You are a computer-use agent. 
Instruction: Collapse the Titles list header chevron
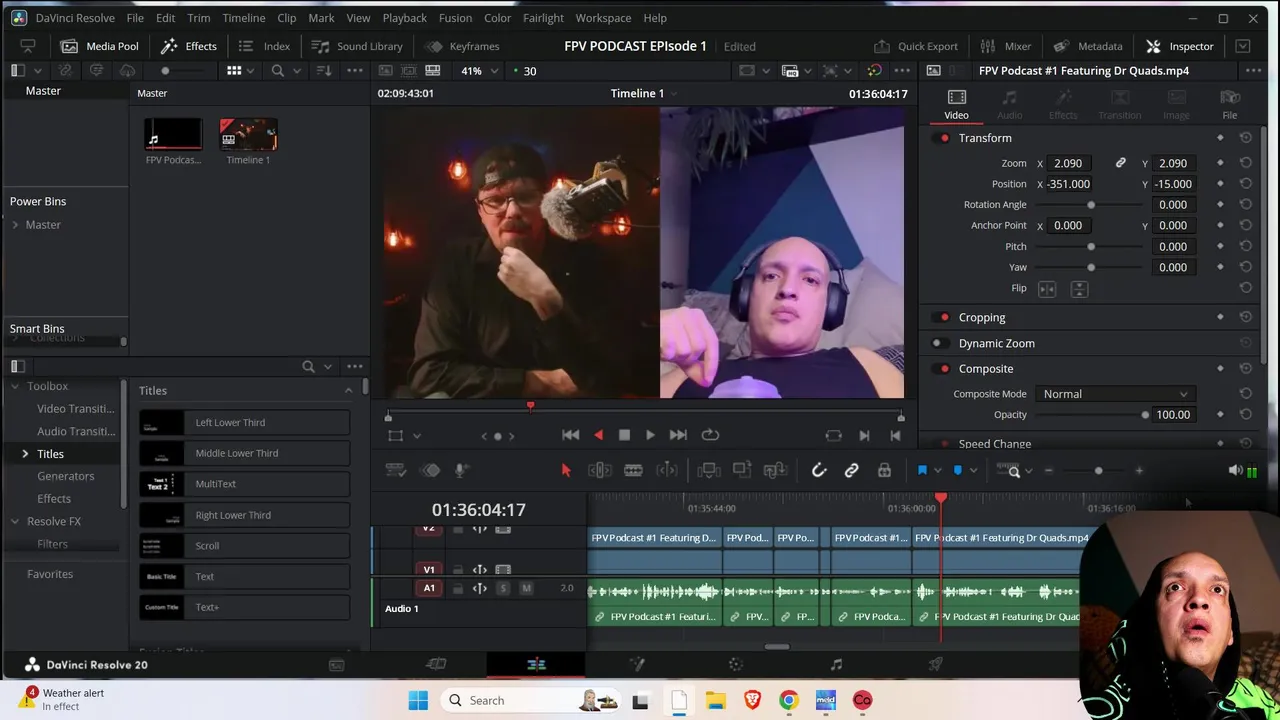click(348, 390)
